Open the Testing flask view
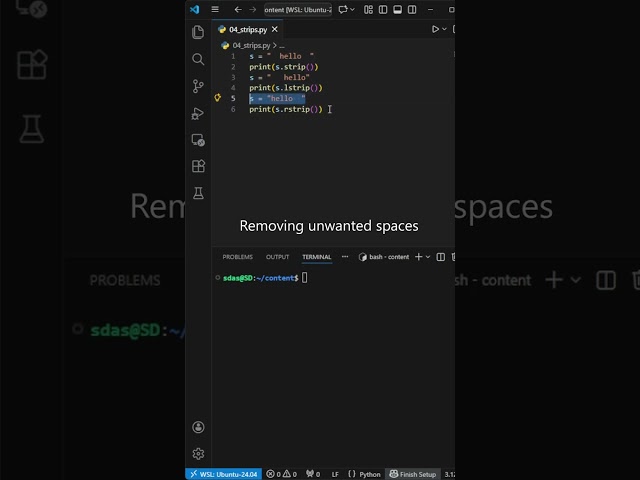This screenshot has width=640, height=480. pyautogui.click(x=198, y=193)
